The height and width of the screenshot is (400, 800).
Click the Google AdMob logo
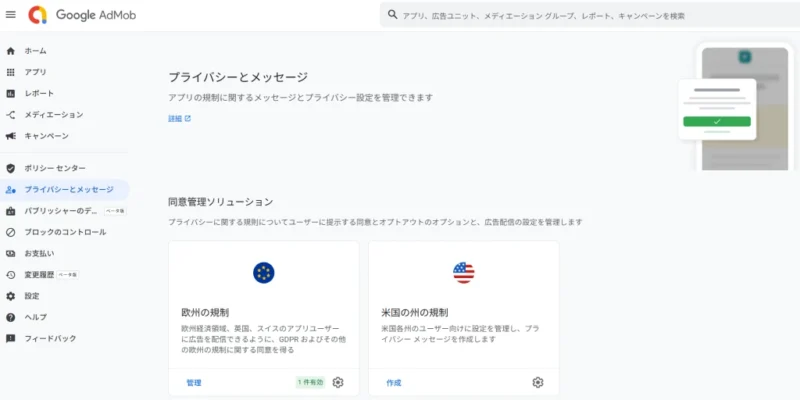pos(37,15)
